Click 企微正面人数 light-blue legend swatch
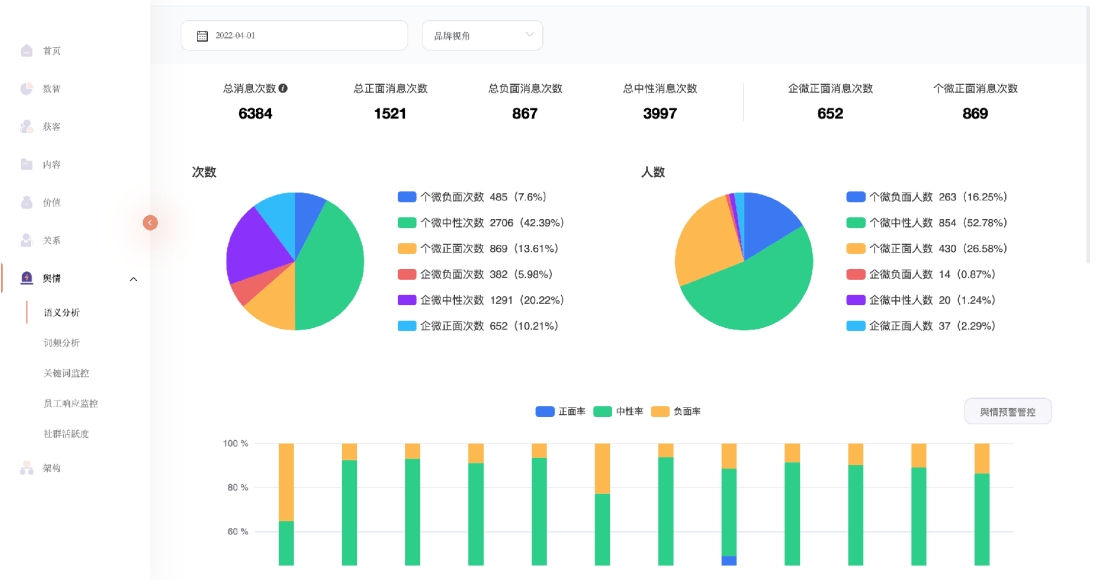Viewport: 1100px width, 586px height. (855, 326)
